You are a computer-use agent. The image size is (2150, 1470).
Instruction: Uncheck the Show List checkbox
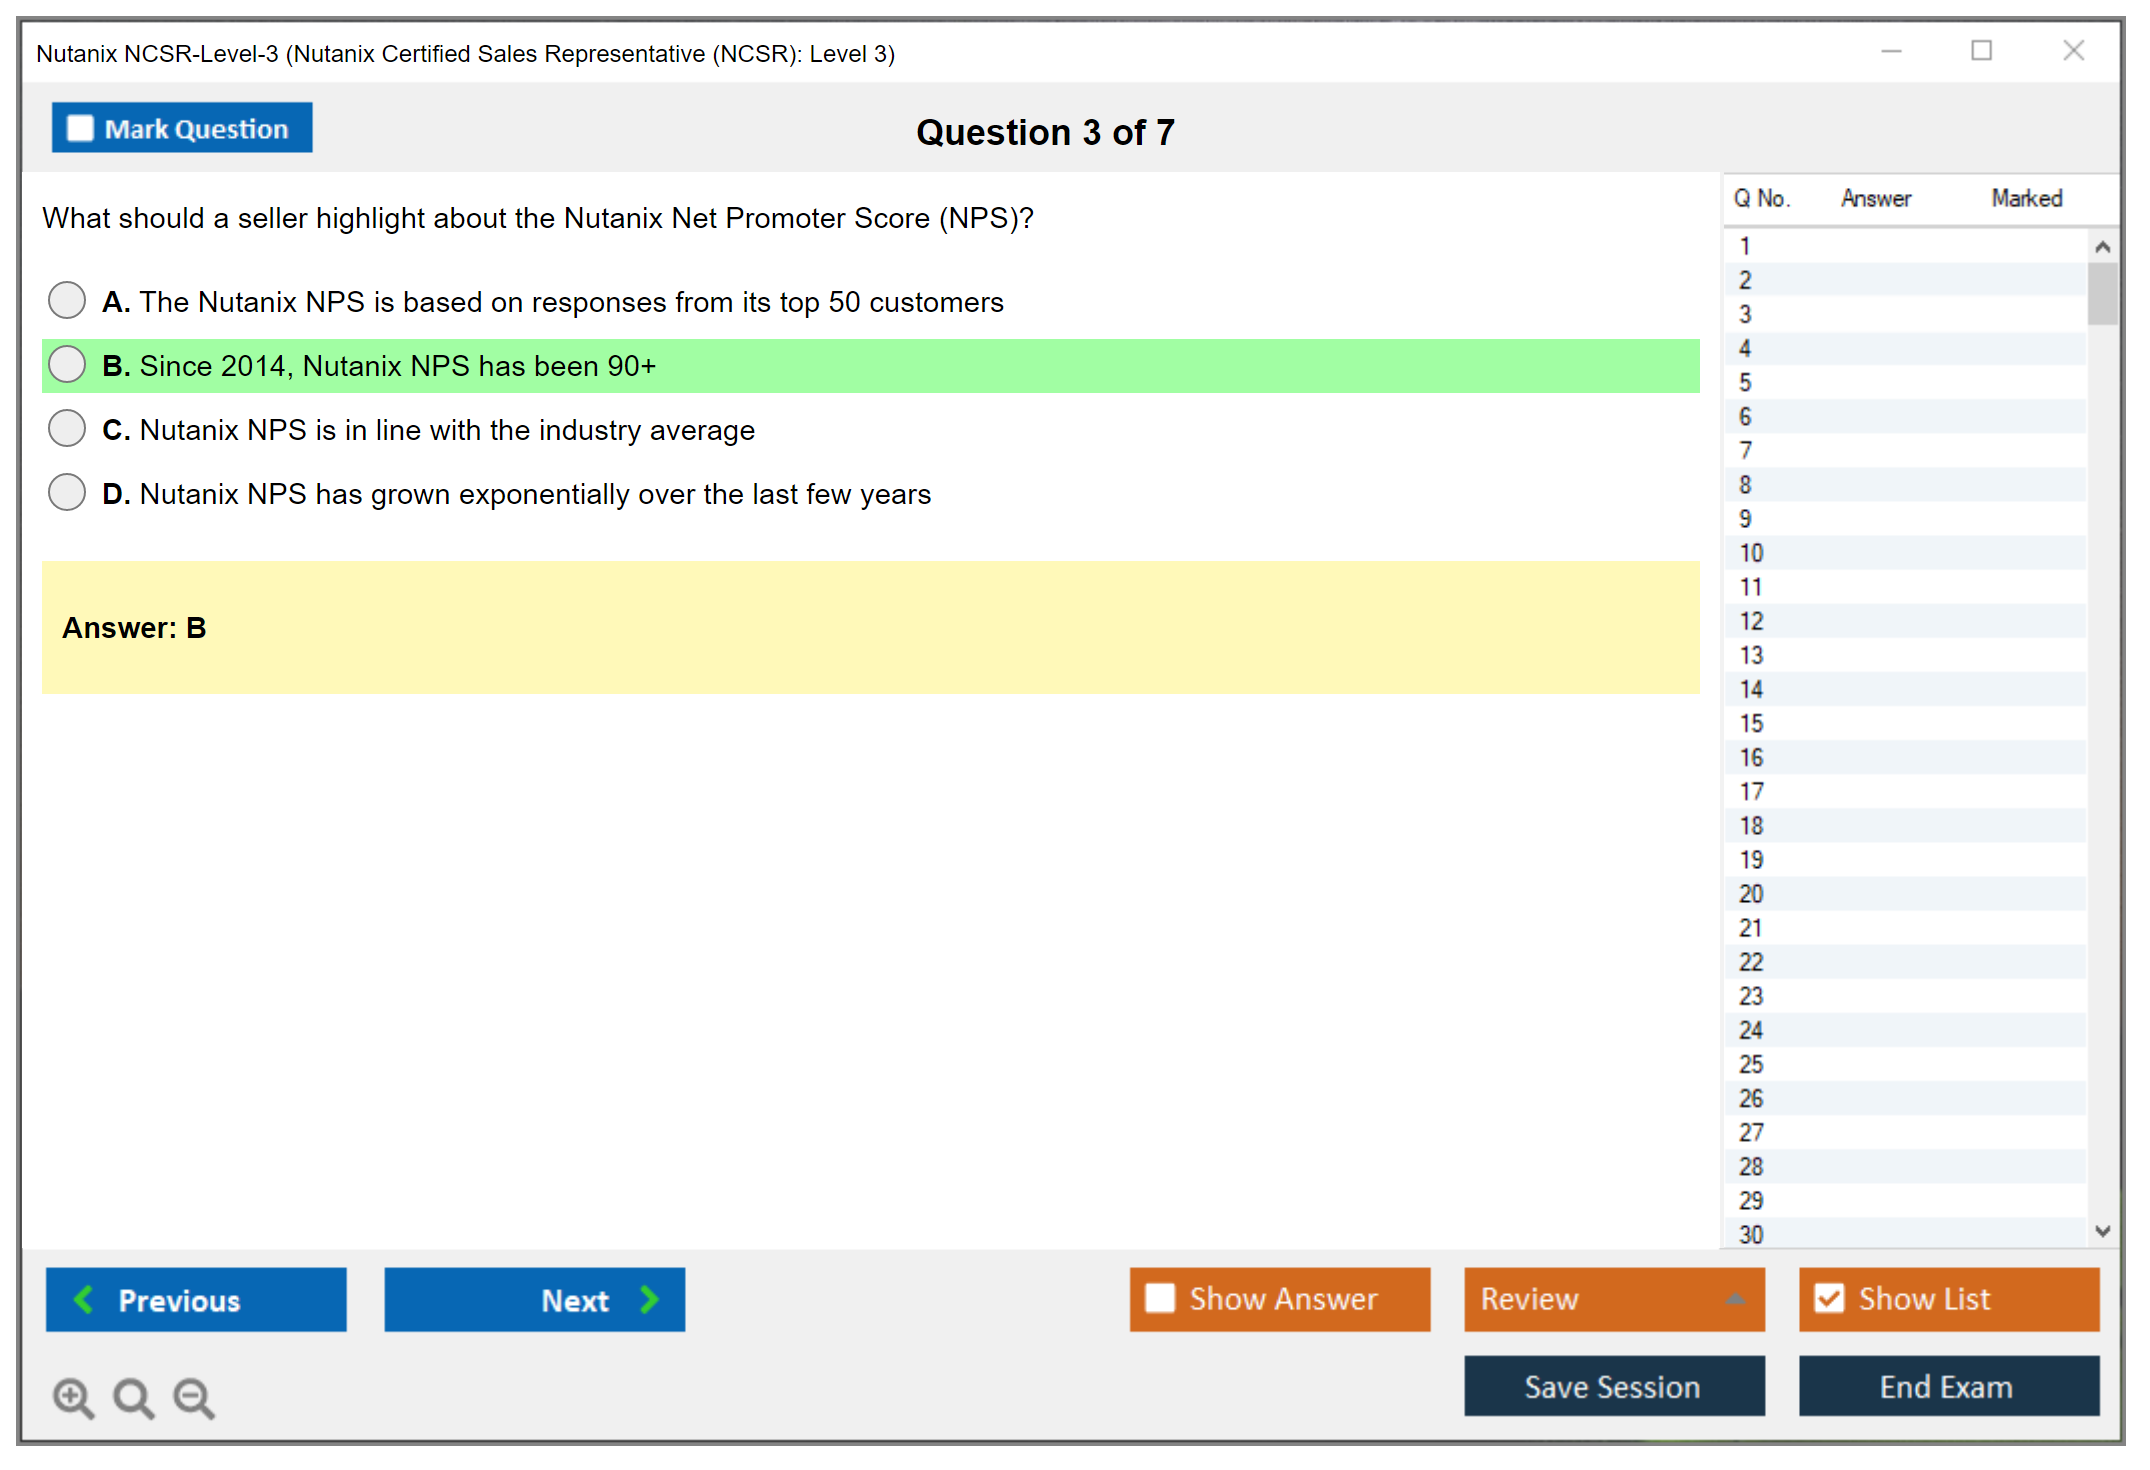coord(1829,1298)
